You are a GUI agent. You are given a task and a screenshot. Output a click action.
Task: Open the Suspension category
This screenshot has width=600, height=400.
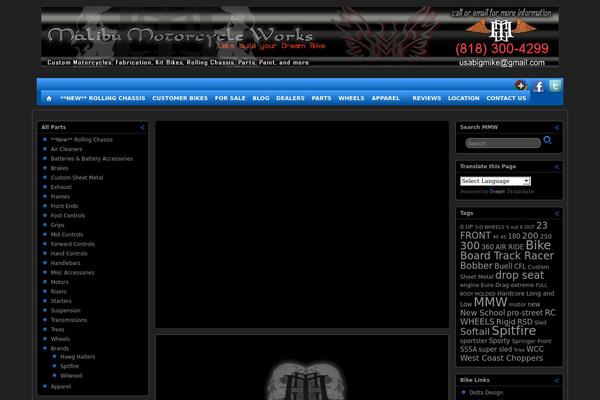click(x=65, y=311)
